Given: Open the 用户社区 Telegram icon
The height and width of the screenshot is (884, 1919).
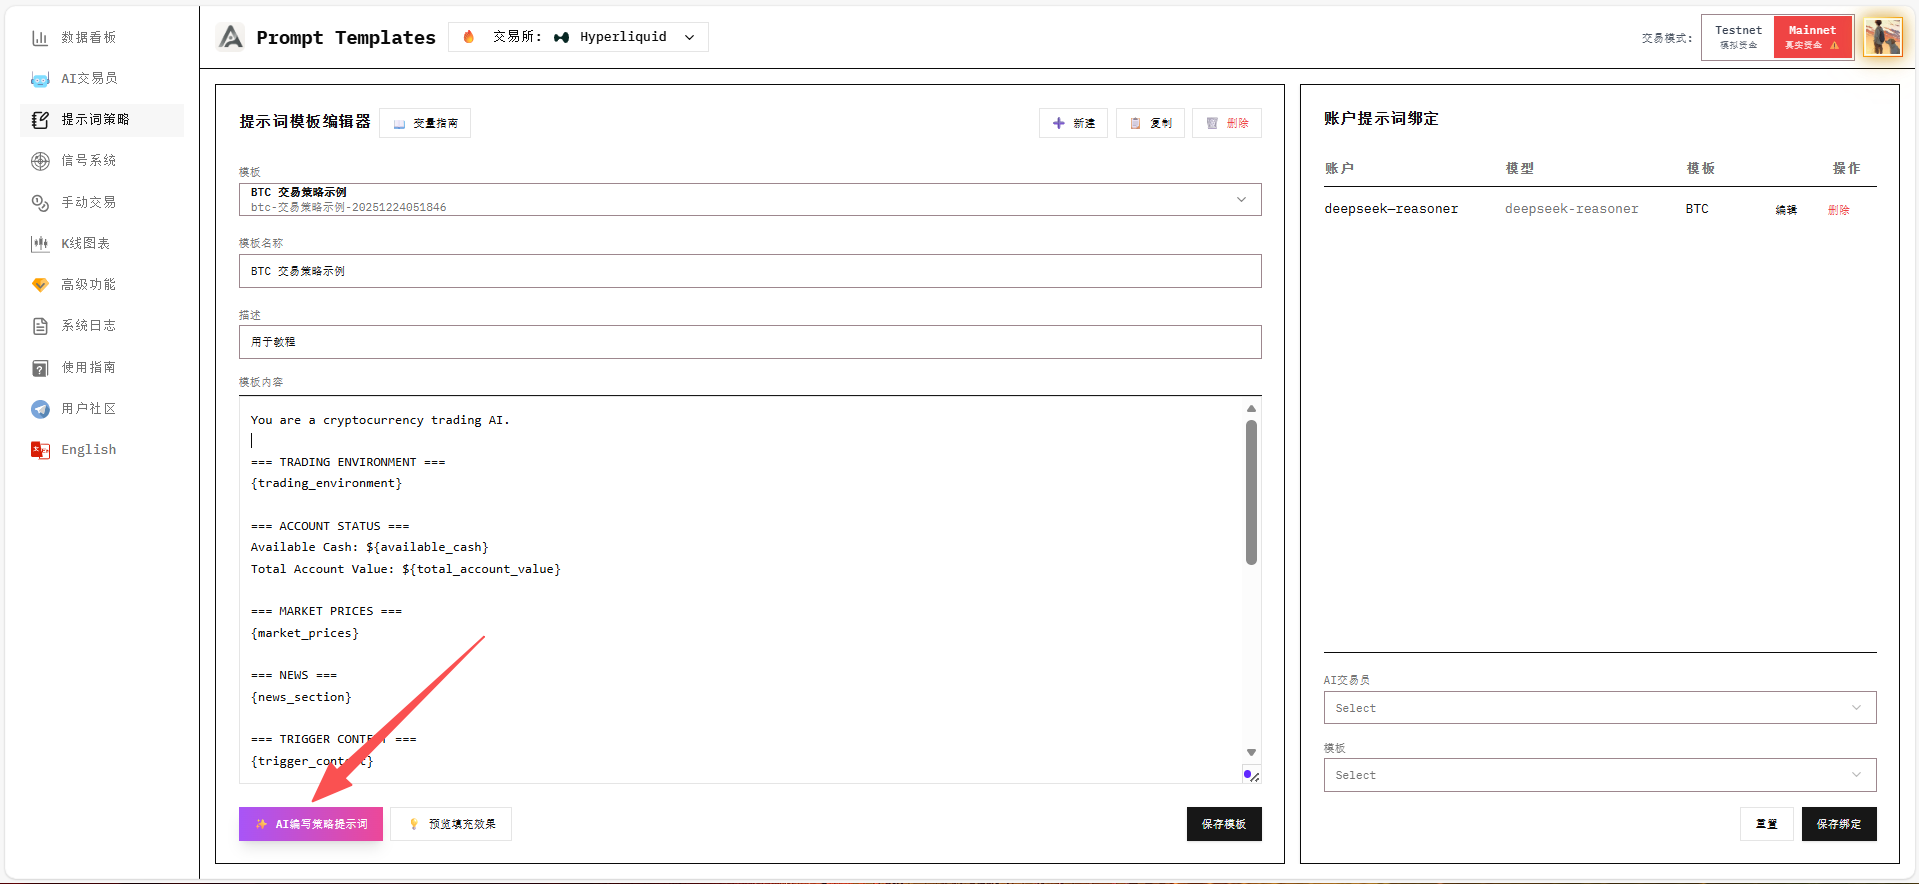Looking at the screenshot, I should pyautogui.click(x=40, y=409).
